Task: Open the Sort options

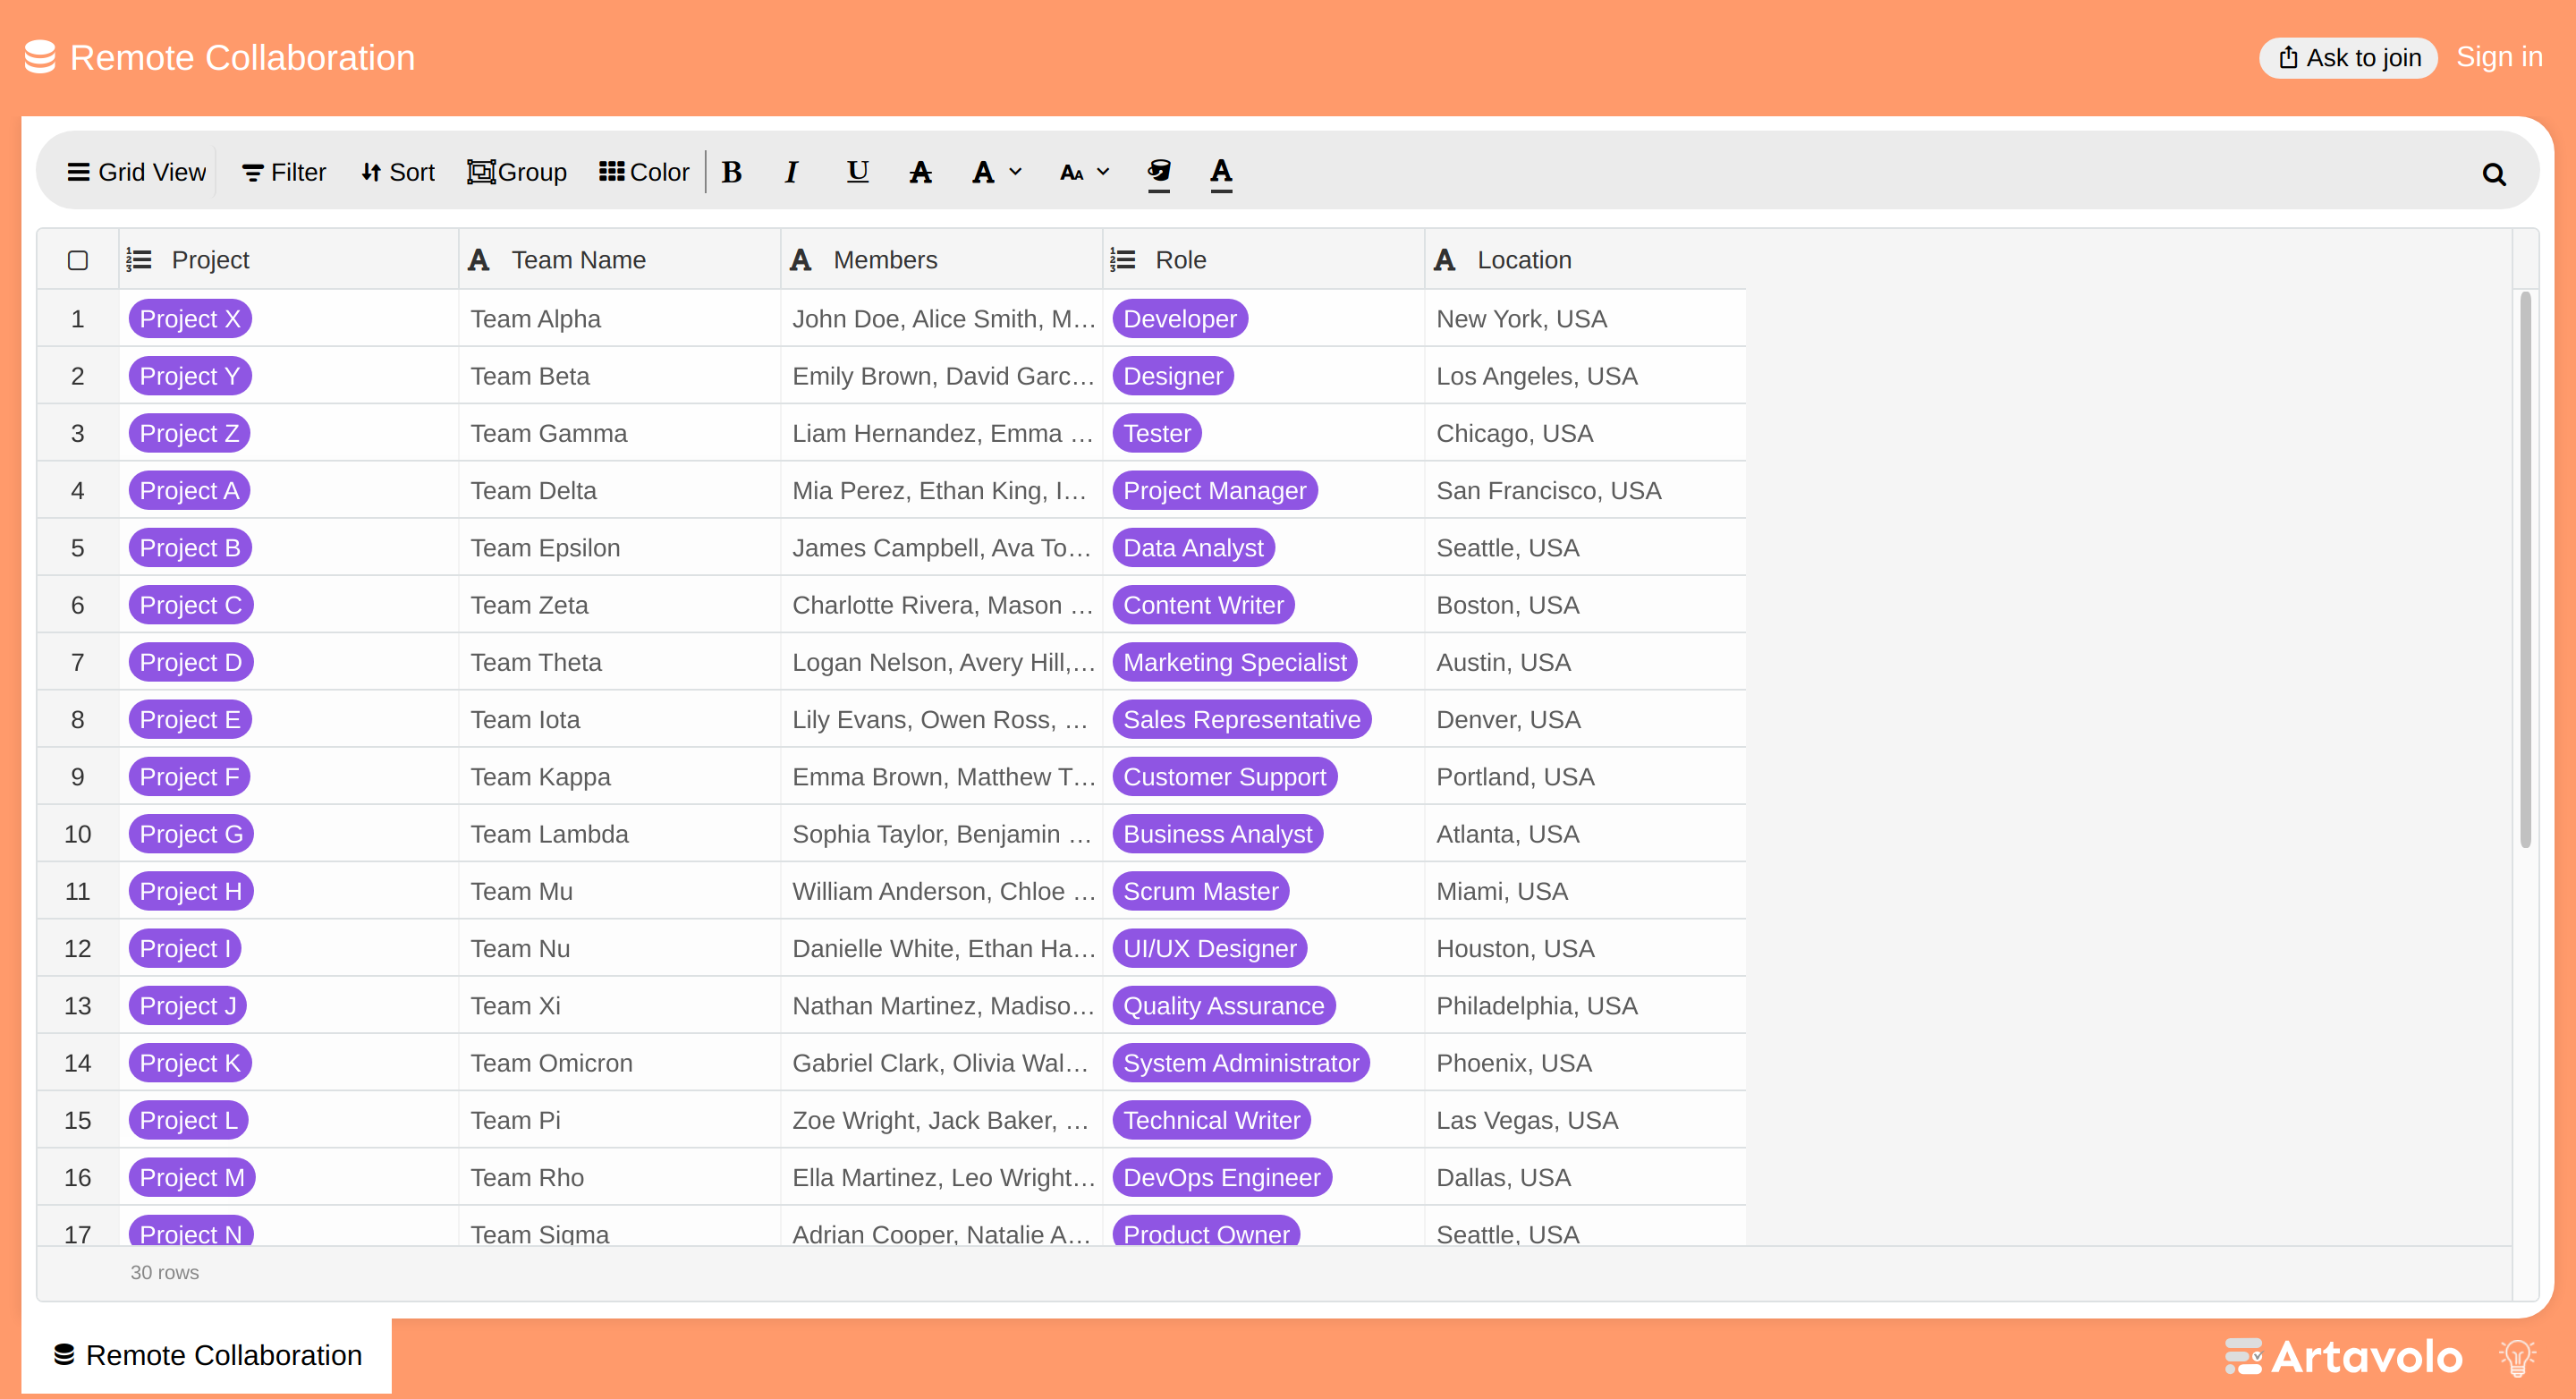Action: (x=398, y=172)
